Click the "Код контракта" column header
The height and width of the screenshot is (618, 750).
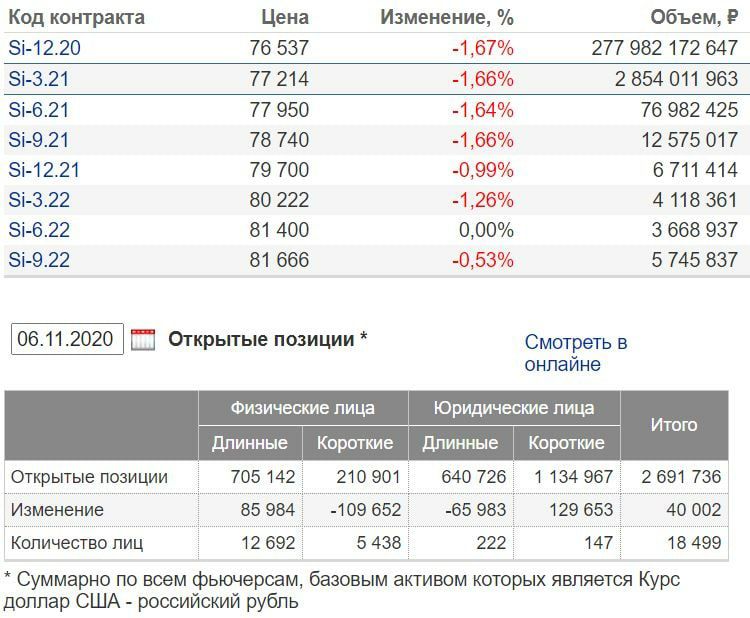76,17
